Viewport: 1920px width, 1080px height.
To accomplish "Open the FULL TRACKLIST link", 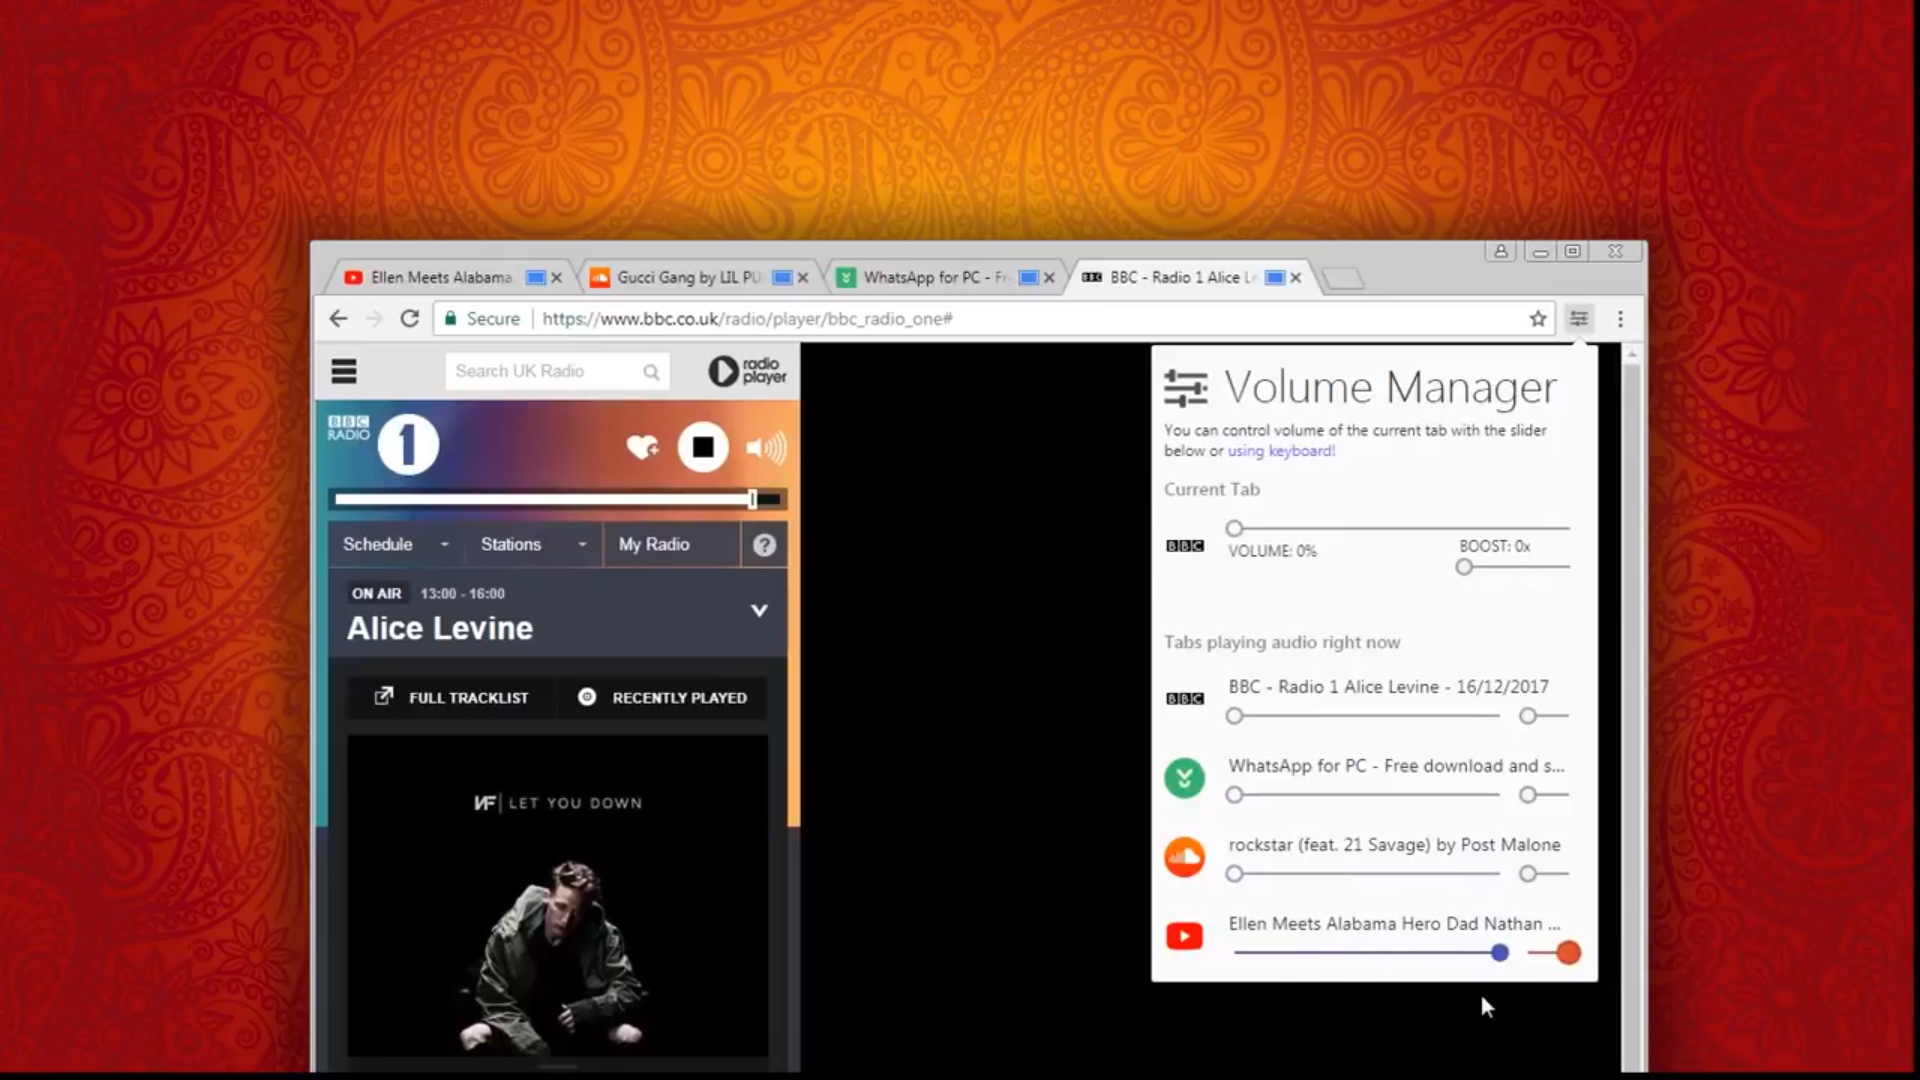I will click(x=451, y=697).
